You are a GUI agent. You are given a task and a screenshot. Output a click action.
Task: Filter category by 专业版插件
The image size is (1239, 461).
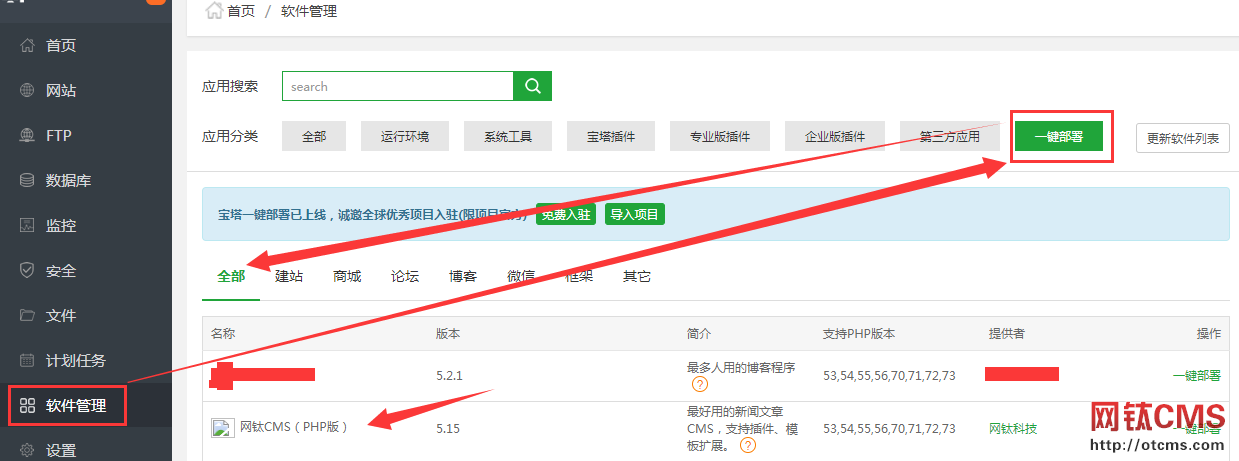[x=720, y=136]
